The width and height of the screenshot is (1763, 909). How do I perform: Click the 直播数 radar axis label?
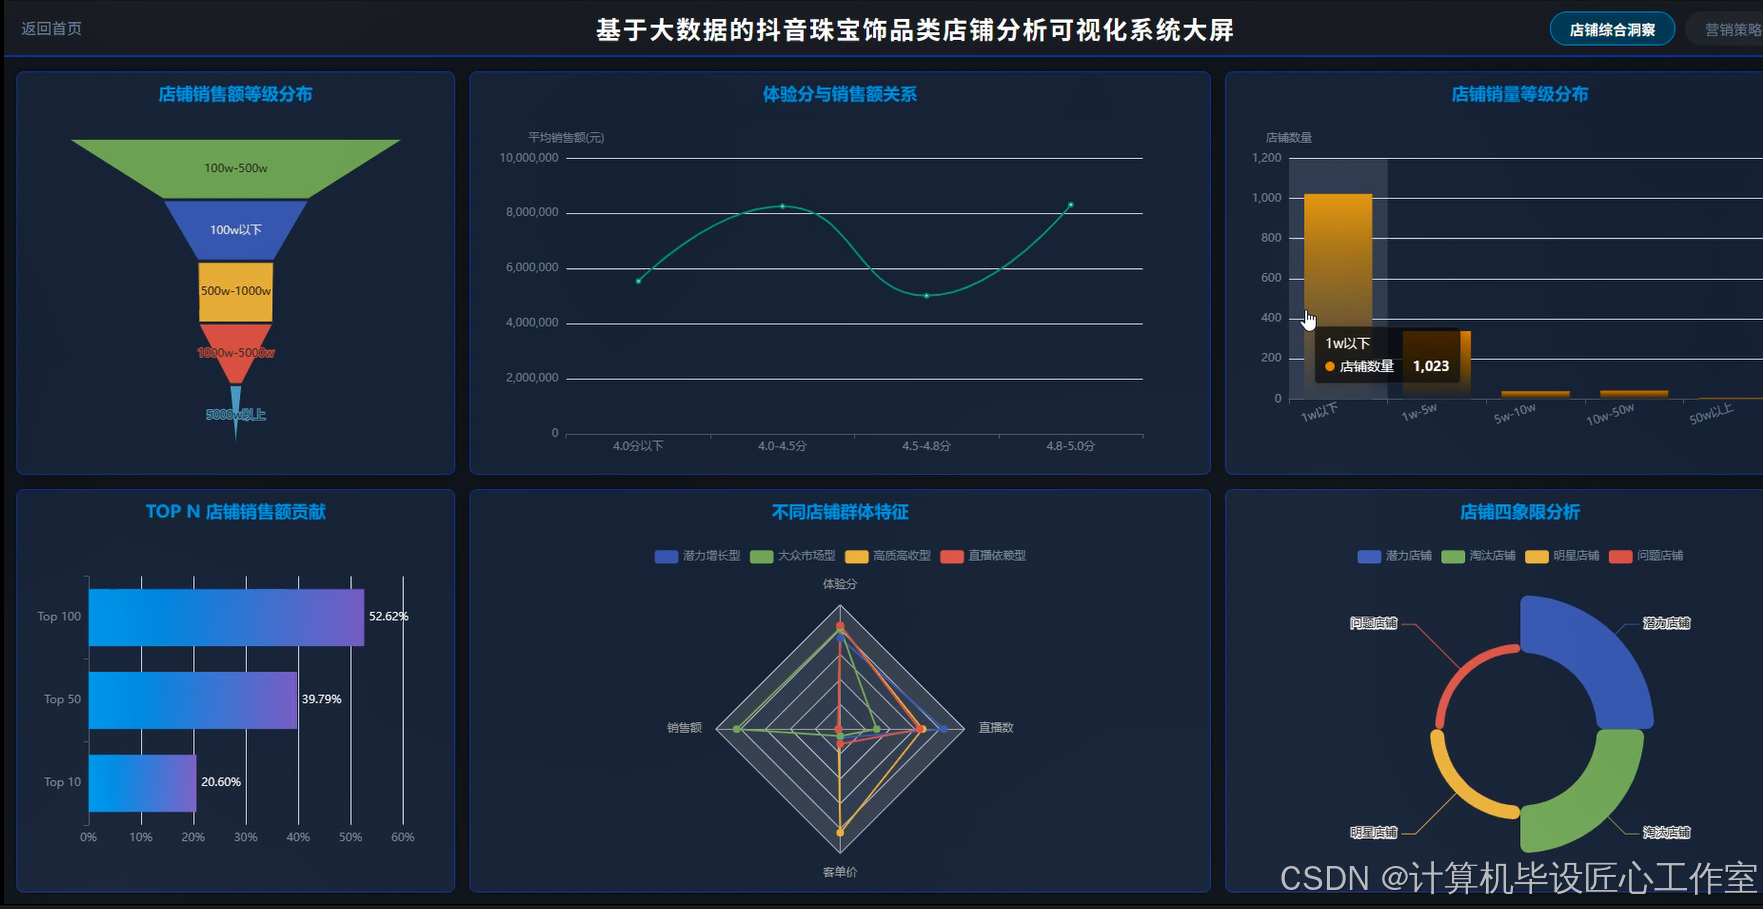(x=996, y=728)
